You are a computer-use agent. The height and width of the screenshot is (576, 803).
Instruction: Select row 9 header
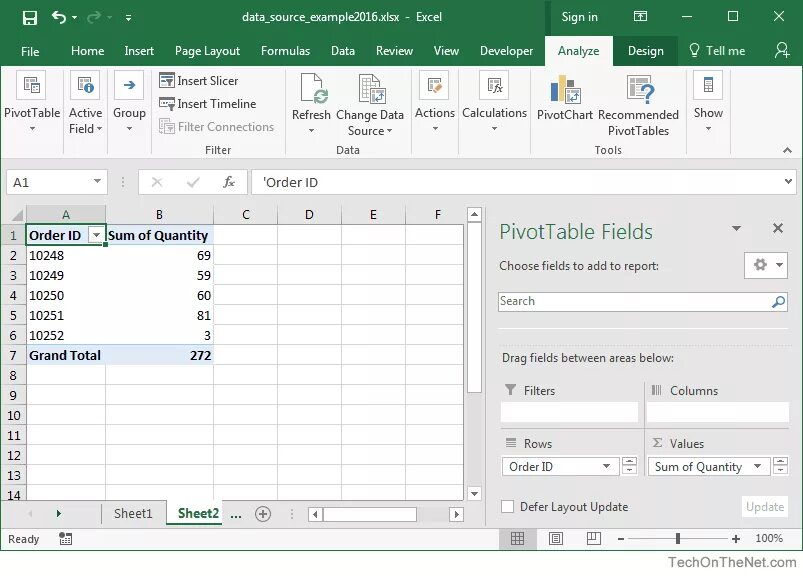[x=13, y=395]
